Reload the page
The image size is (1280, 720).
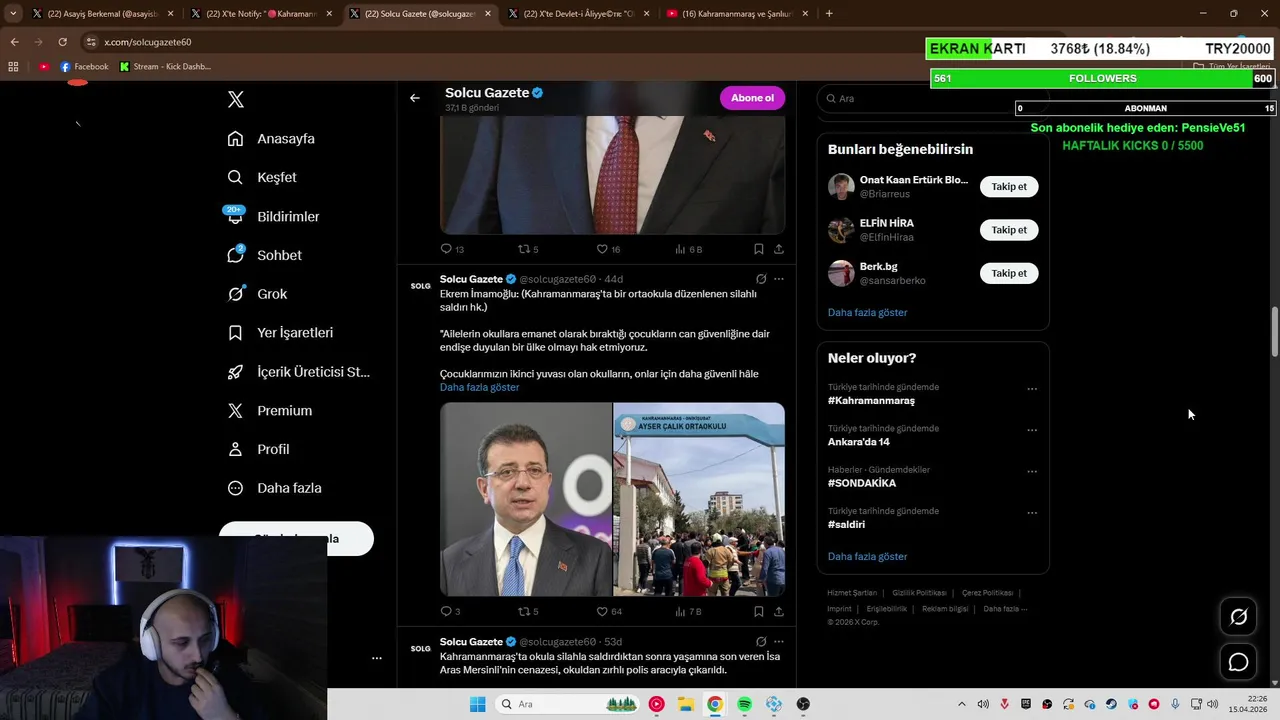62,42
